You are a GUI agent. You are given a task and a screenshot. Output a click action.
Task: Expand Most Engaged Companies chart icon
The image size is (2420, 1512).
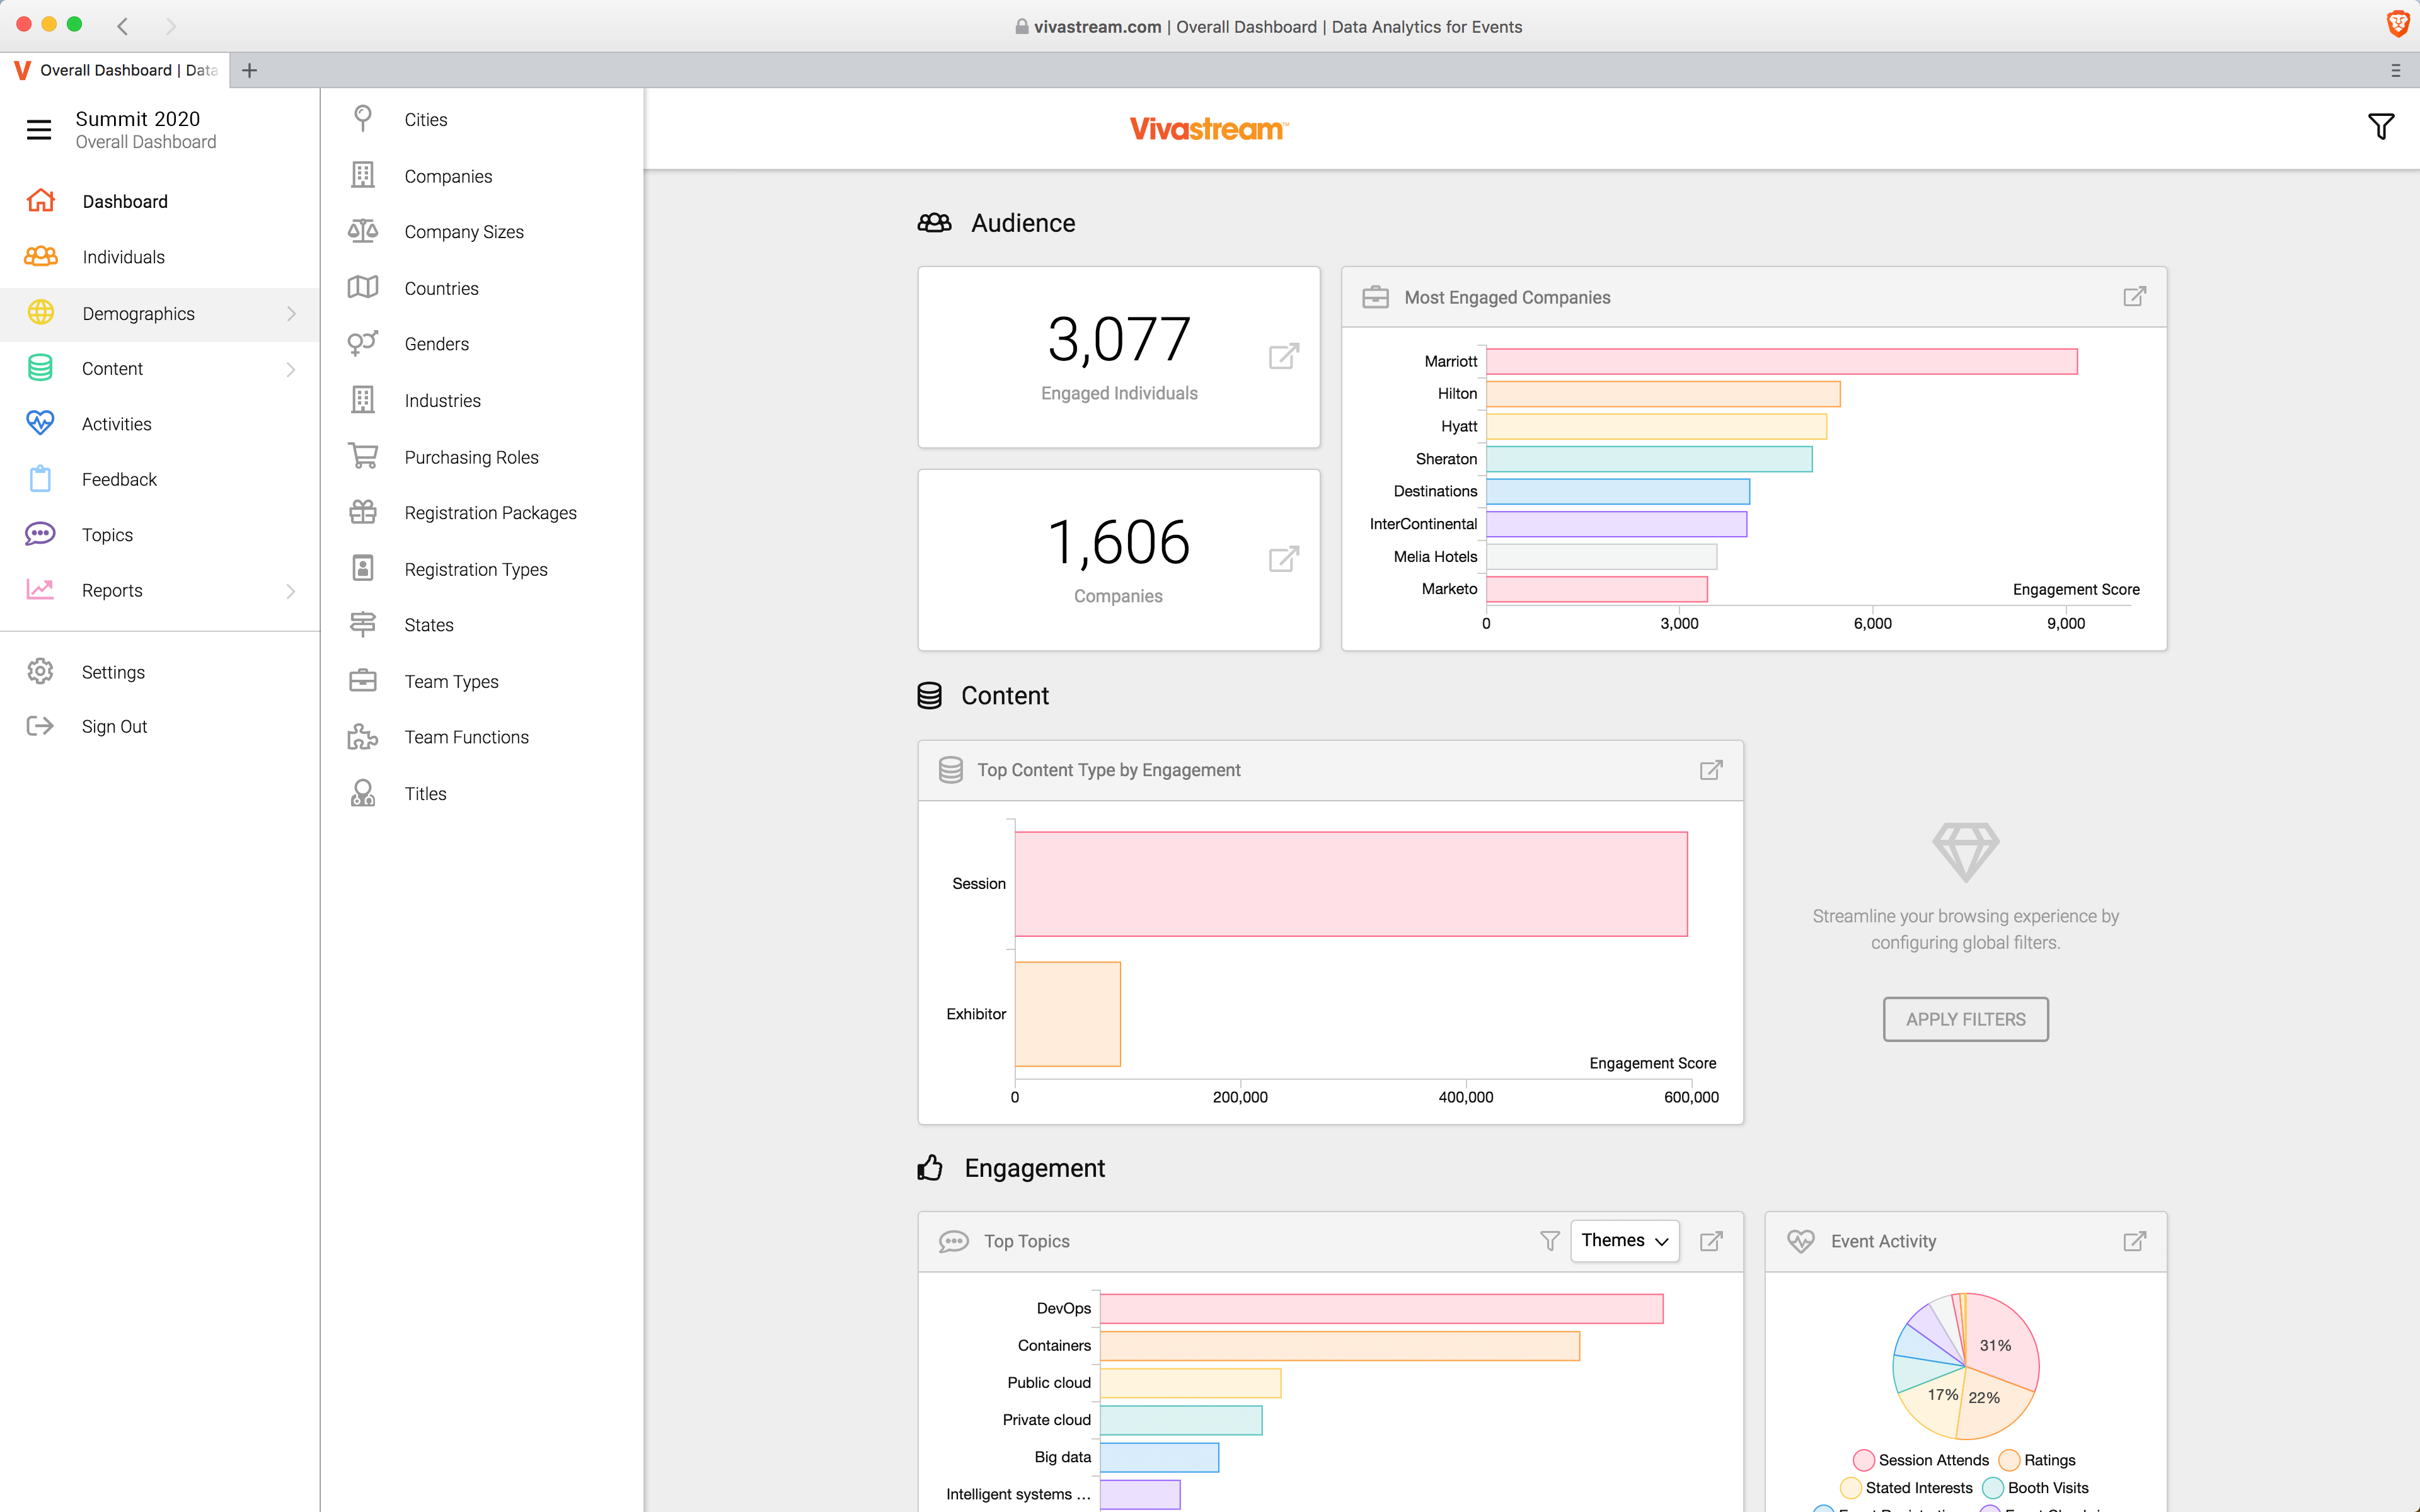pyautogui.click(x=2134, y=296)
